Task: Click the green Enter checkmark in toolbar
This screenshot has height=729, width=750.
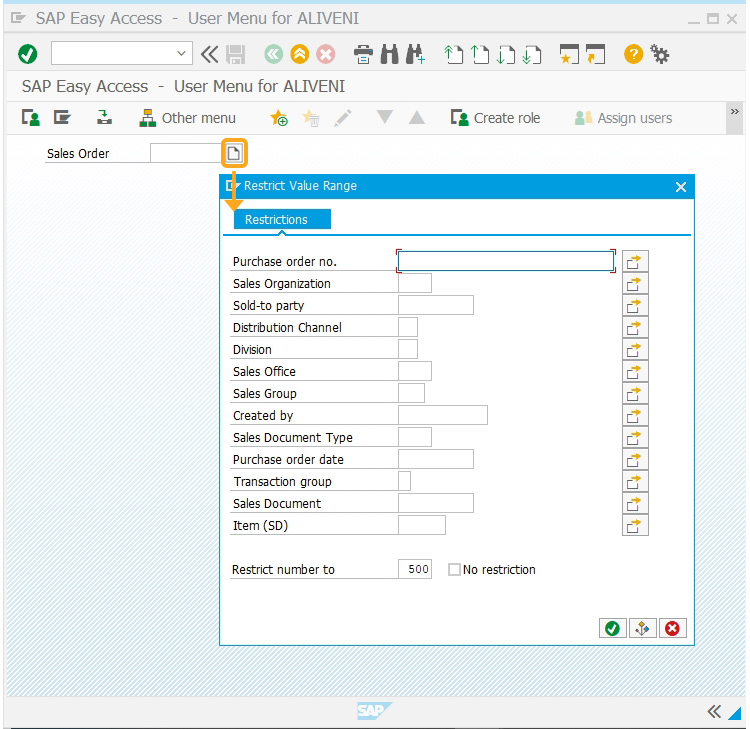Action: (x=28, y=54)
